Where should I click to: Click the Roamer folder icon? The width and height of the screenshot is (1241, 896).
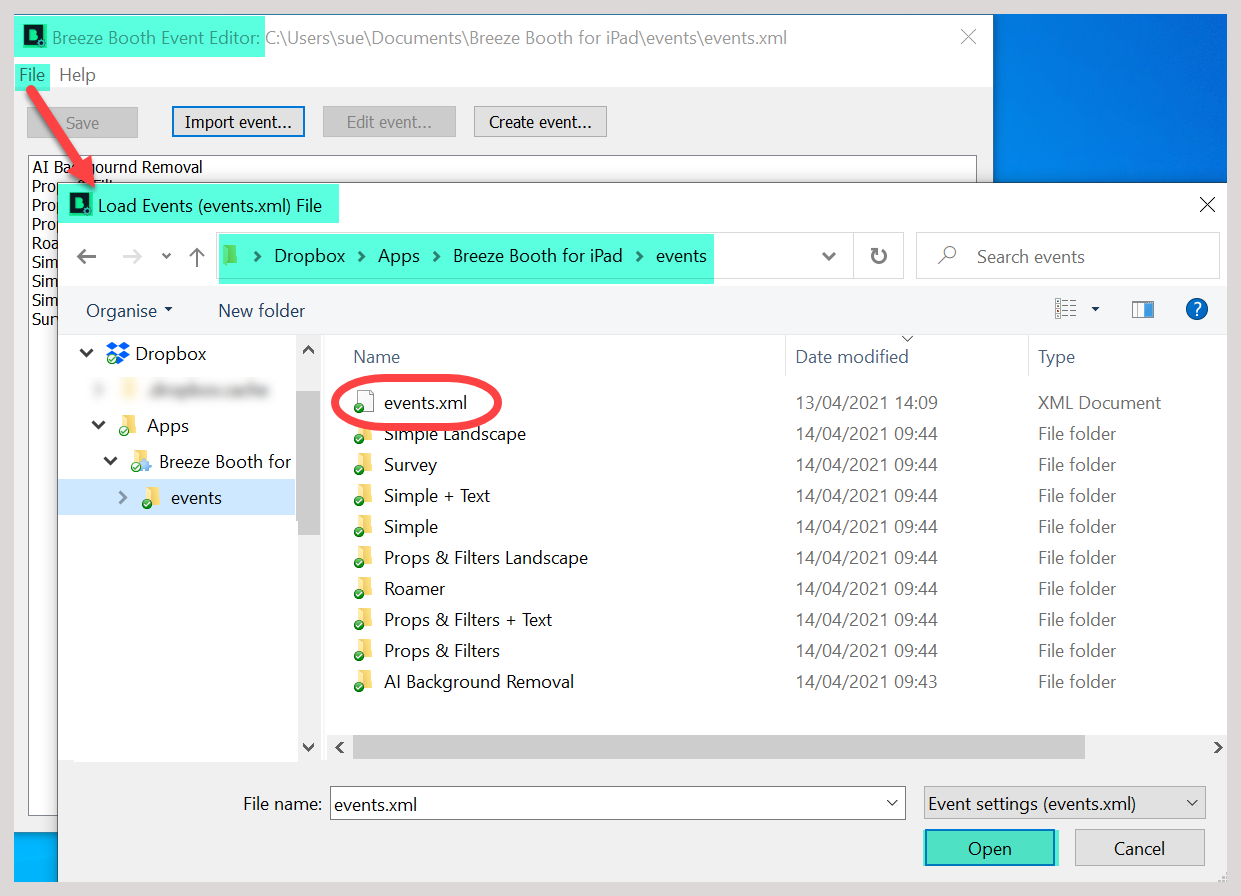[x=362, y=589]
